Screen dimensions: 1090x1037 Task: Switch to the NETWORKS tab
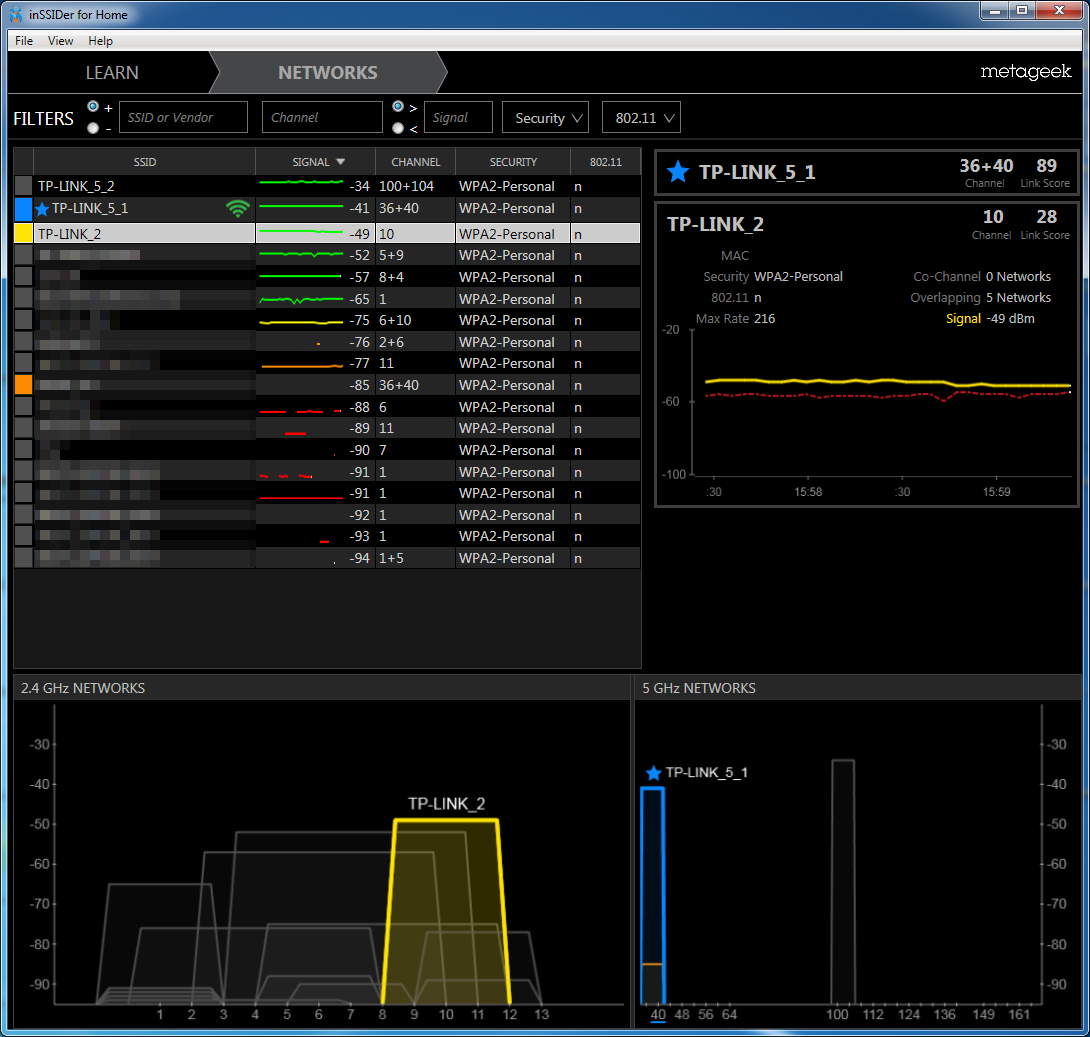tap(327, 73)
